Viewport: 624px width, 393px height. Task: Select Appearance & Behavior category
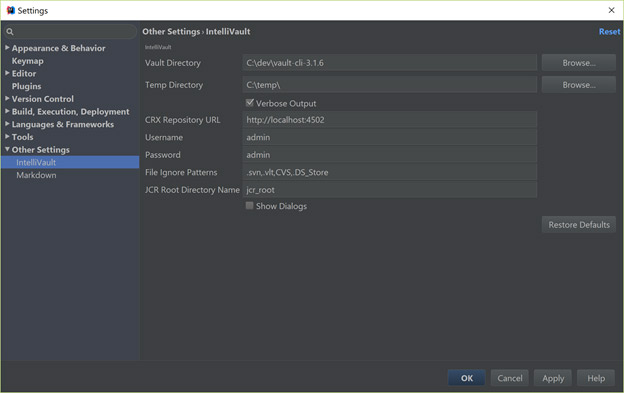58,48
